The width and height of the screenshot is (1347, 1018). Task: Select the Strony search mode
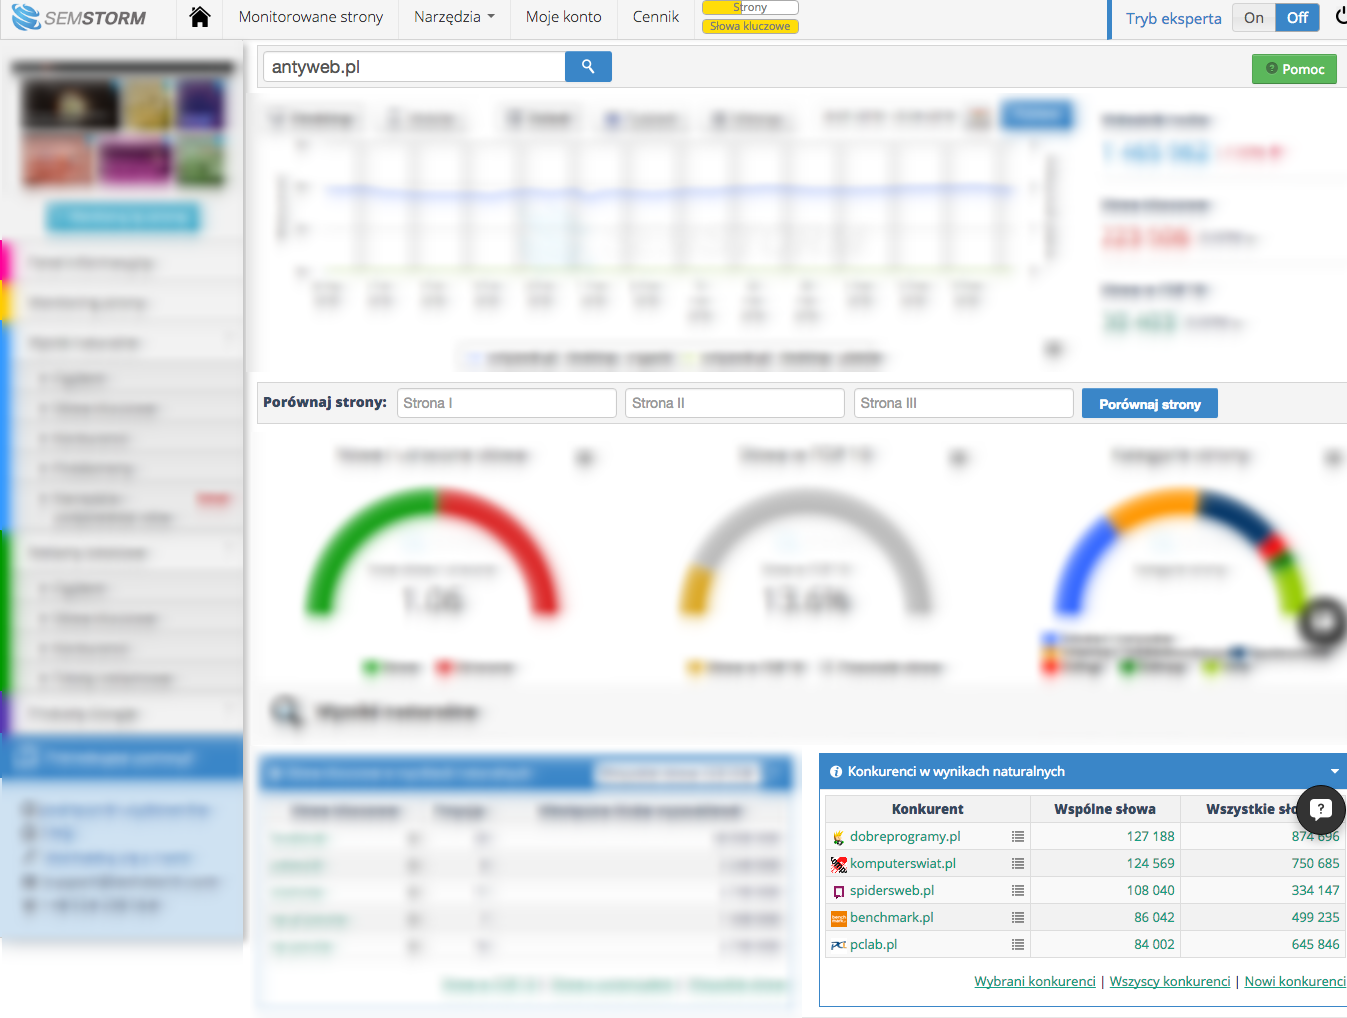coord(750,7)
